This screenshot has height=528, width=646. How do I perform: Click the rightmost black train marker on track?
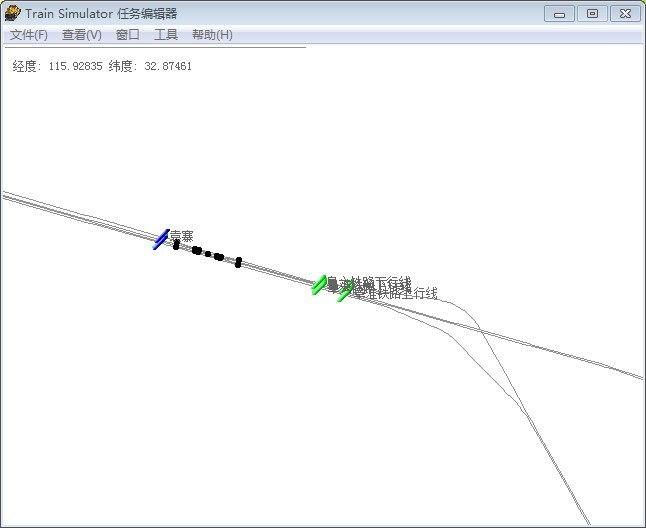(238, 262)
